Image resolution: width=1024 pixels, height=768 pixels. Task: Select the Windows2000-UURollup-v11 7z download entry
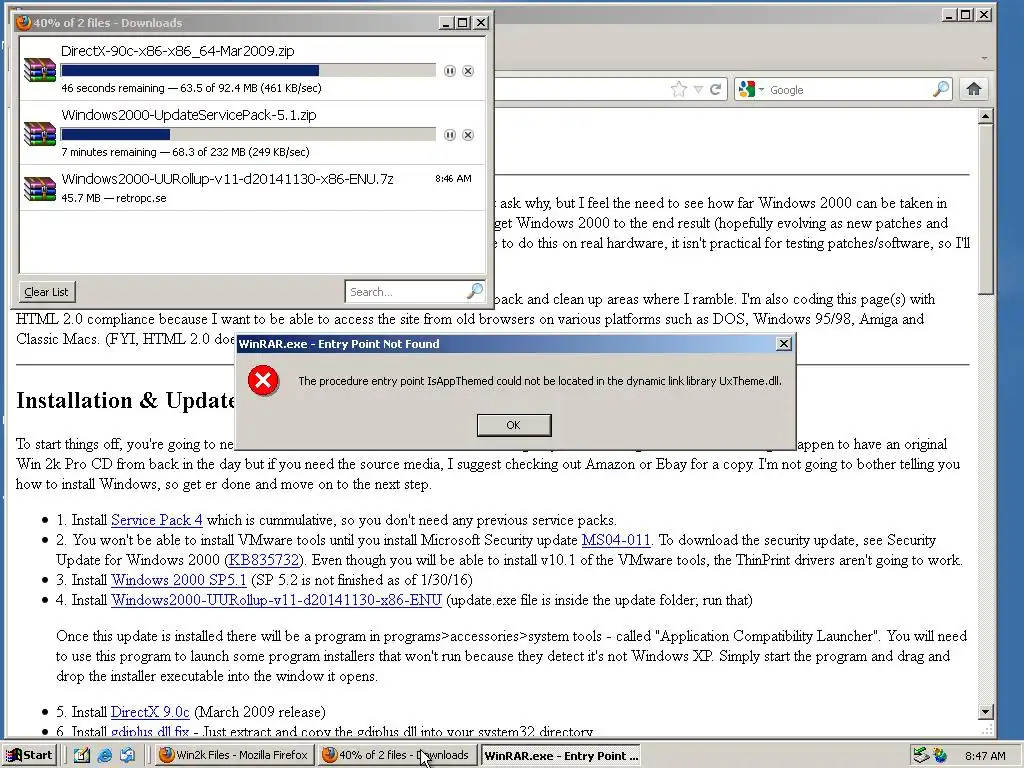coord(252,187)
